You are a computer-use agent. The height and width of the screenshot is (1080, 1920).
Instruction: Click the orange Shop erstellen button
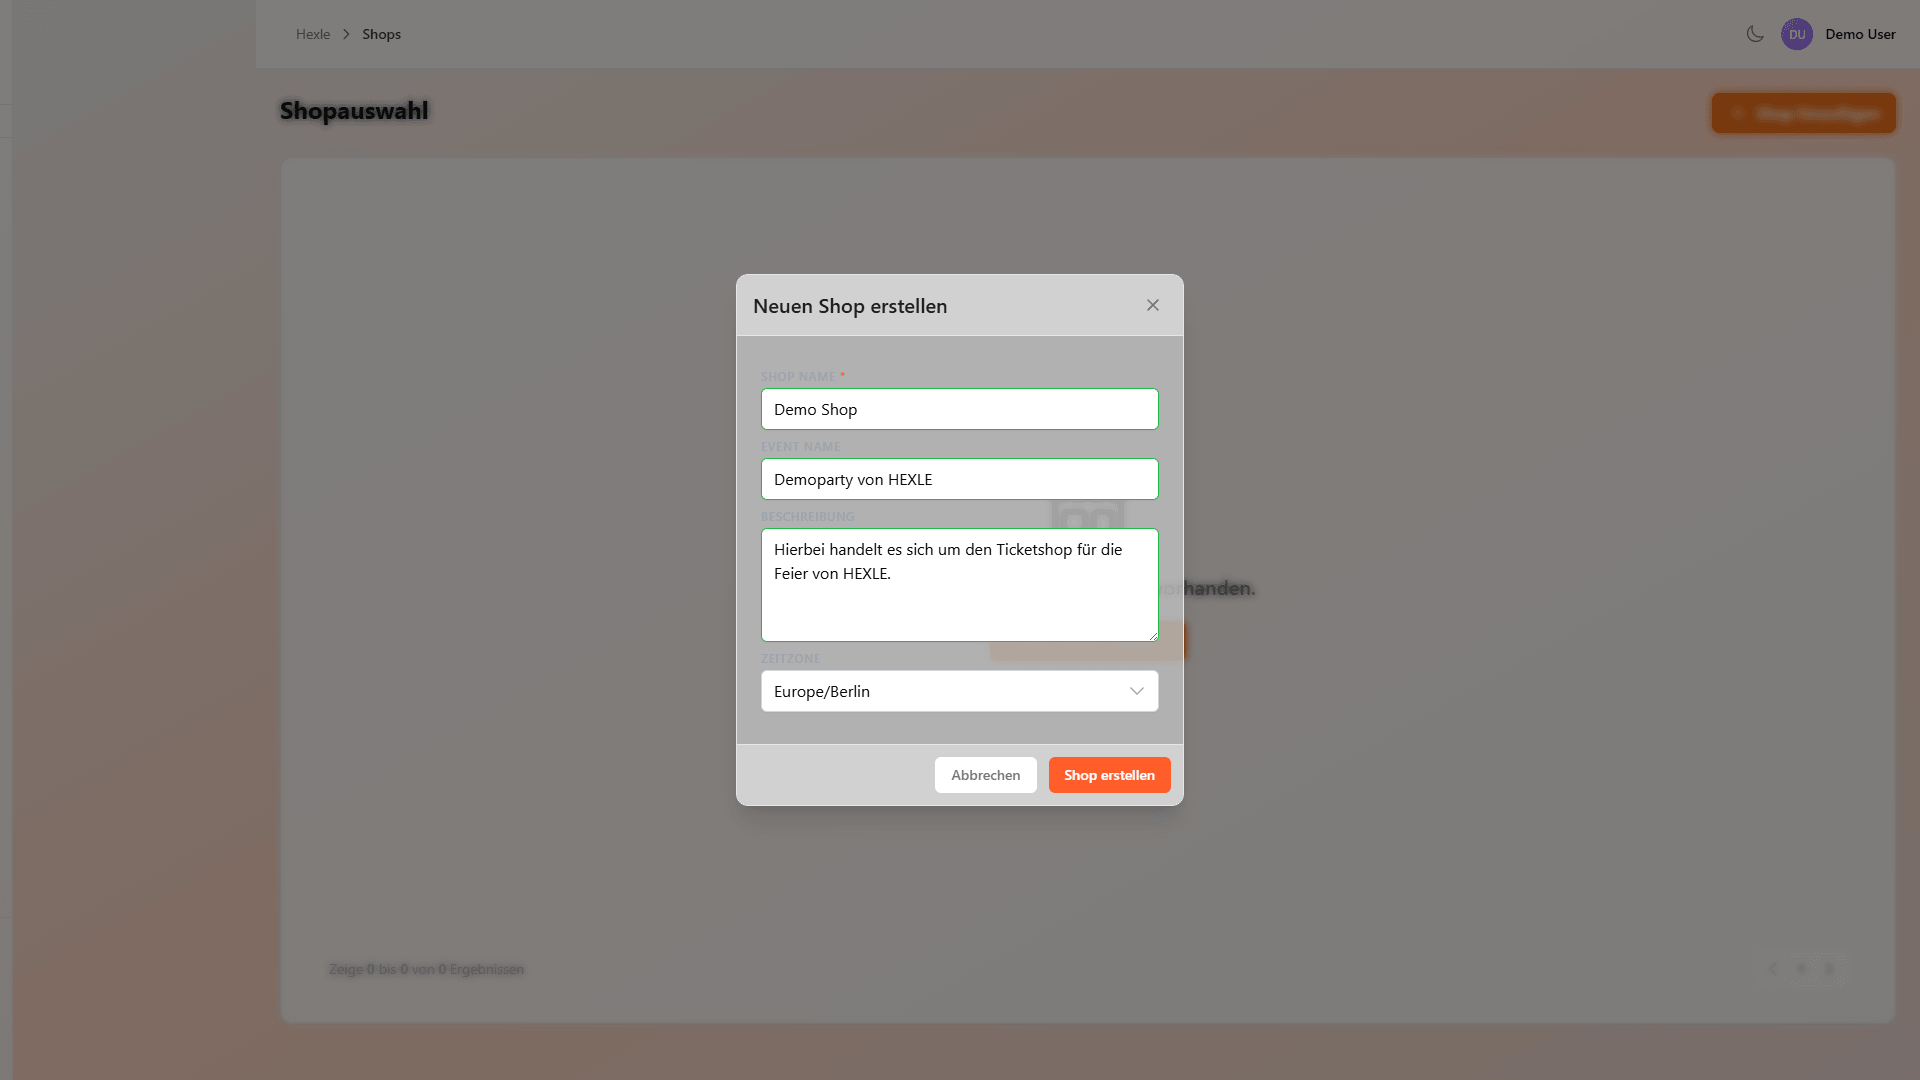[x=1109, y=775]
